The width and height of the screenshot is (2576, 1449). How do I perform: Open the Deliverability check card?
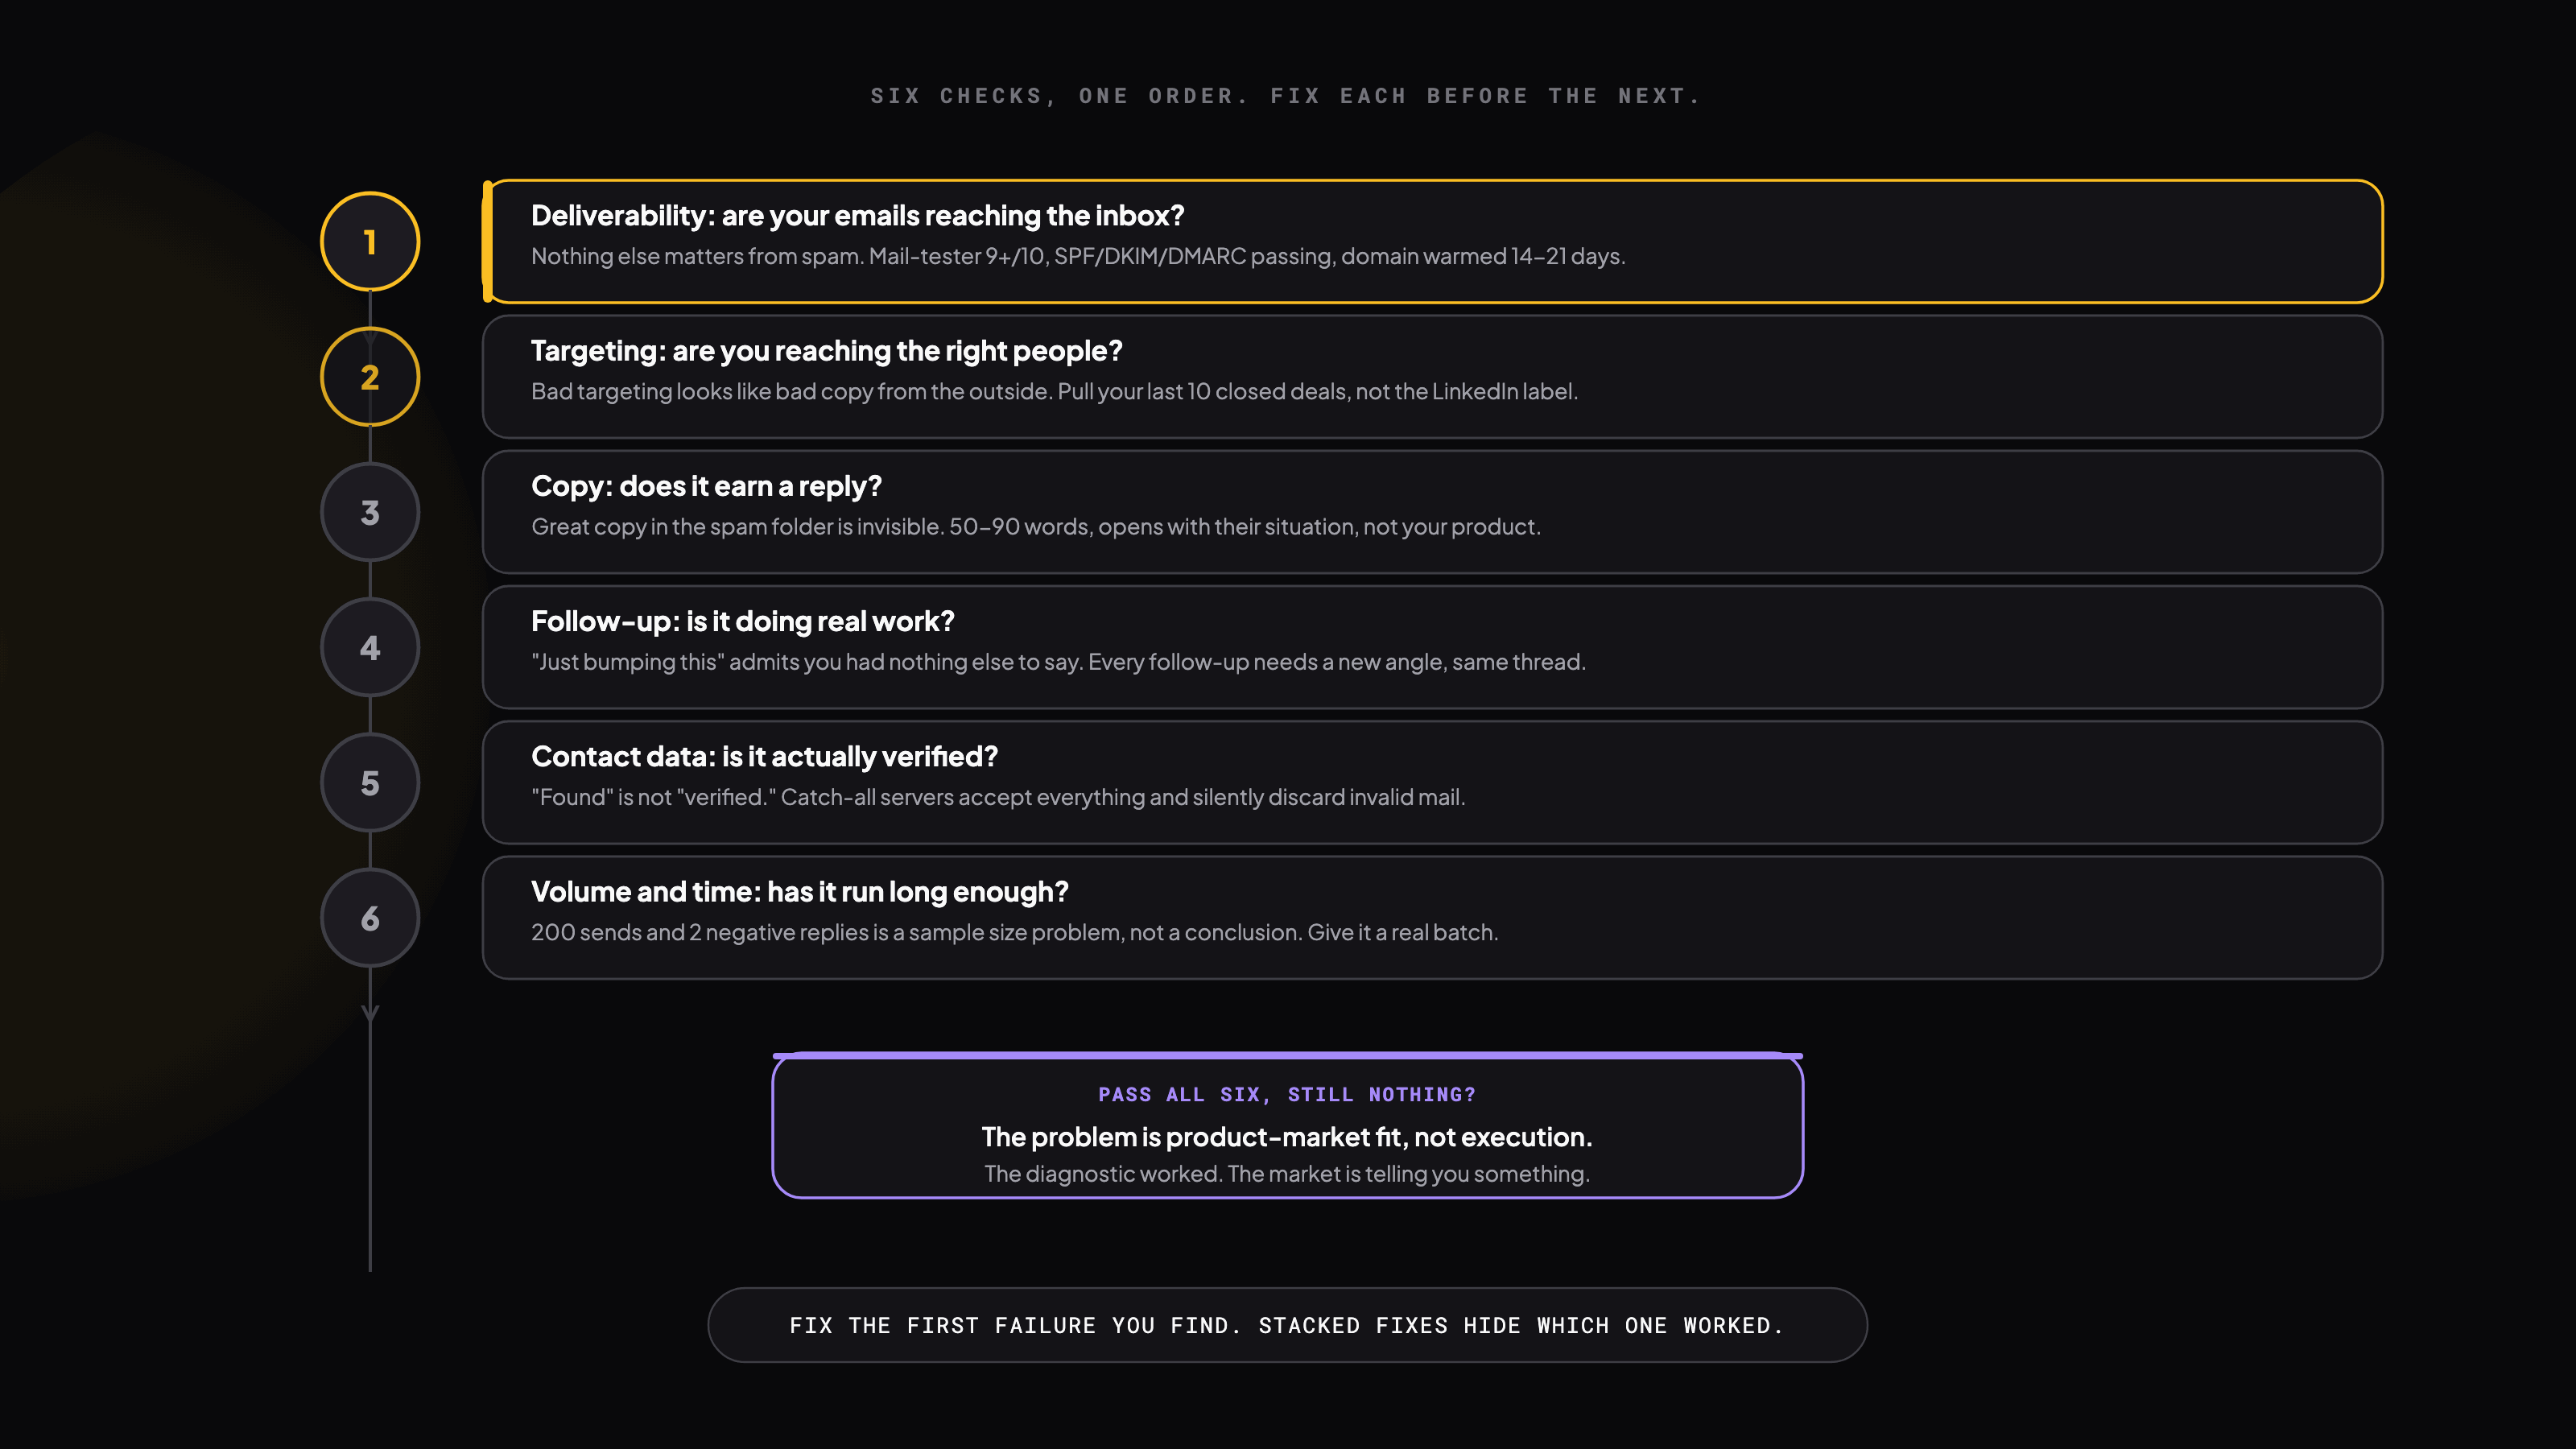coord(1432,241)
